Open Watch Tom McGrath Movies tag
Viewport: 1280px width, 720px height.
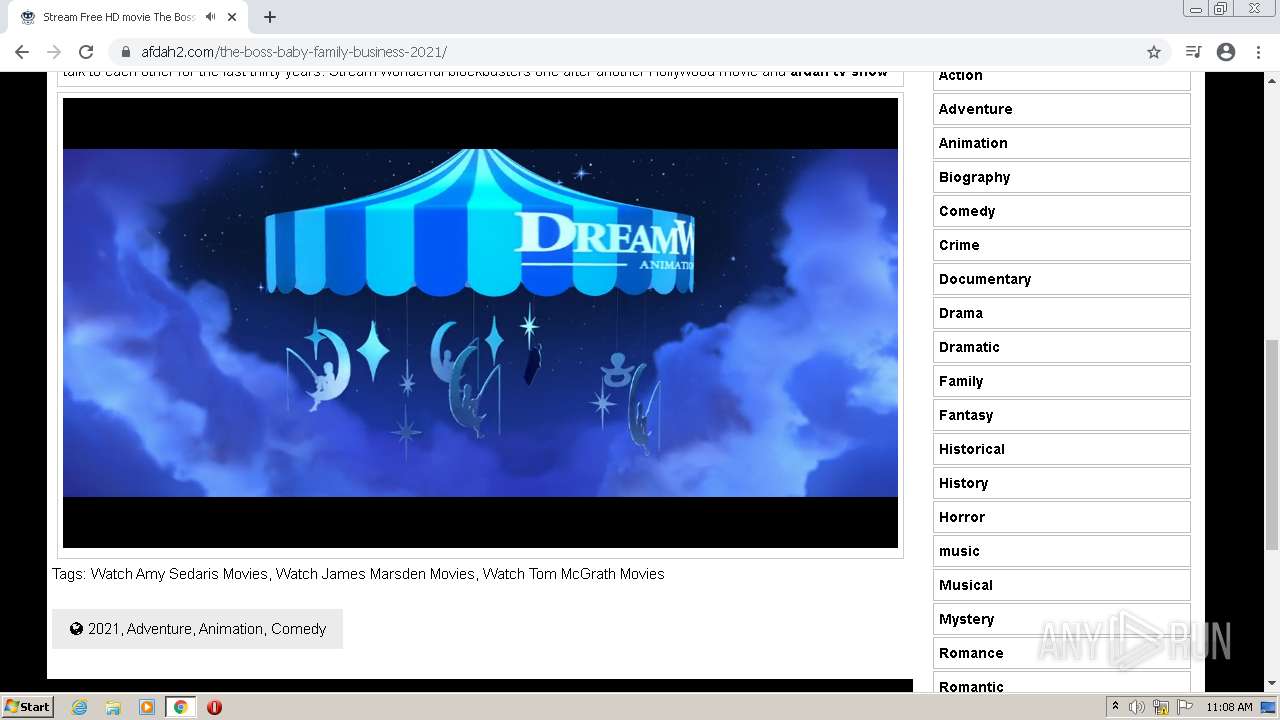point(574,574)
